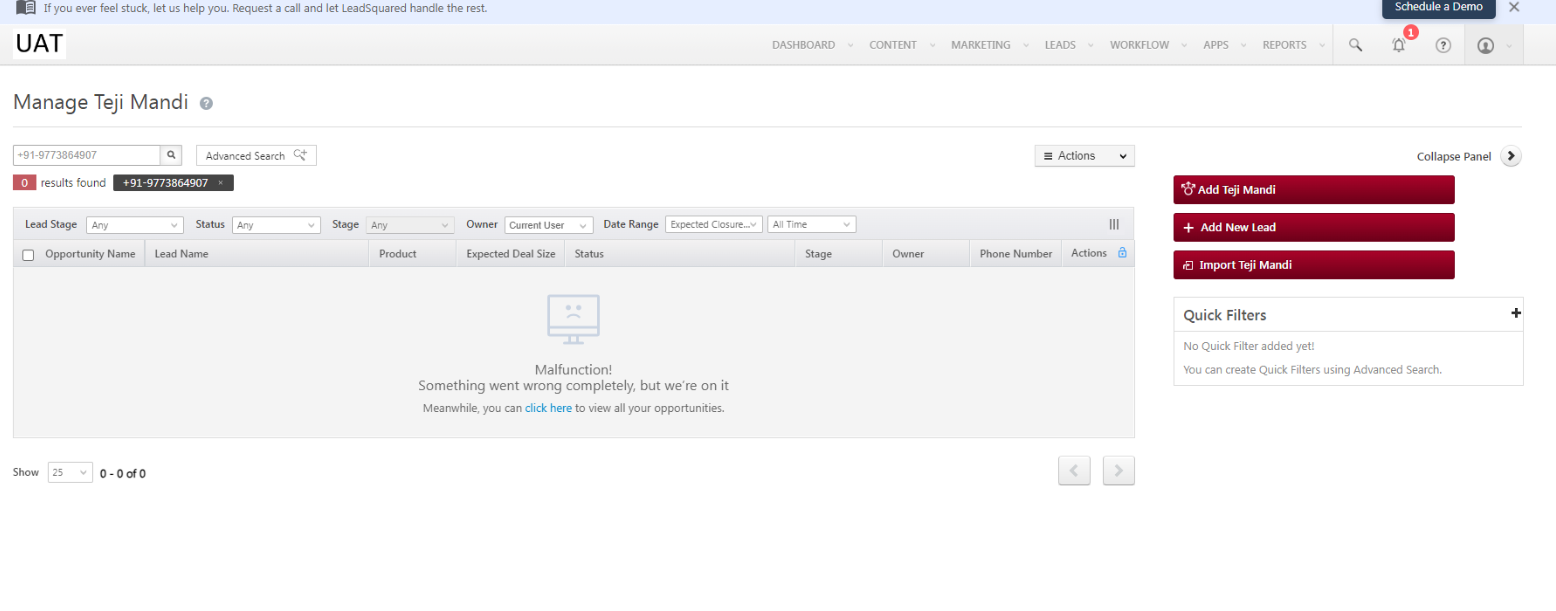
Task: Remove the +91-9773864907 search tag
Action: (220, 183)
